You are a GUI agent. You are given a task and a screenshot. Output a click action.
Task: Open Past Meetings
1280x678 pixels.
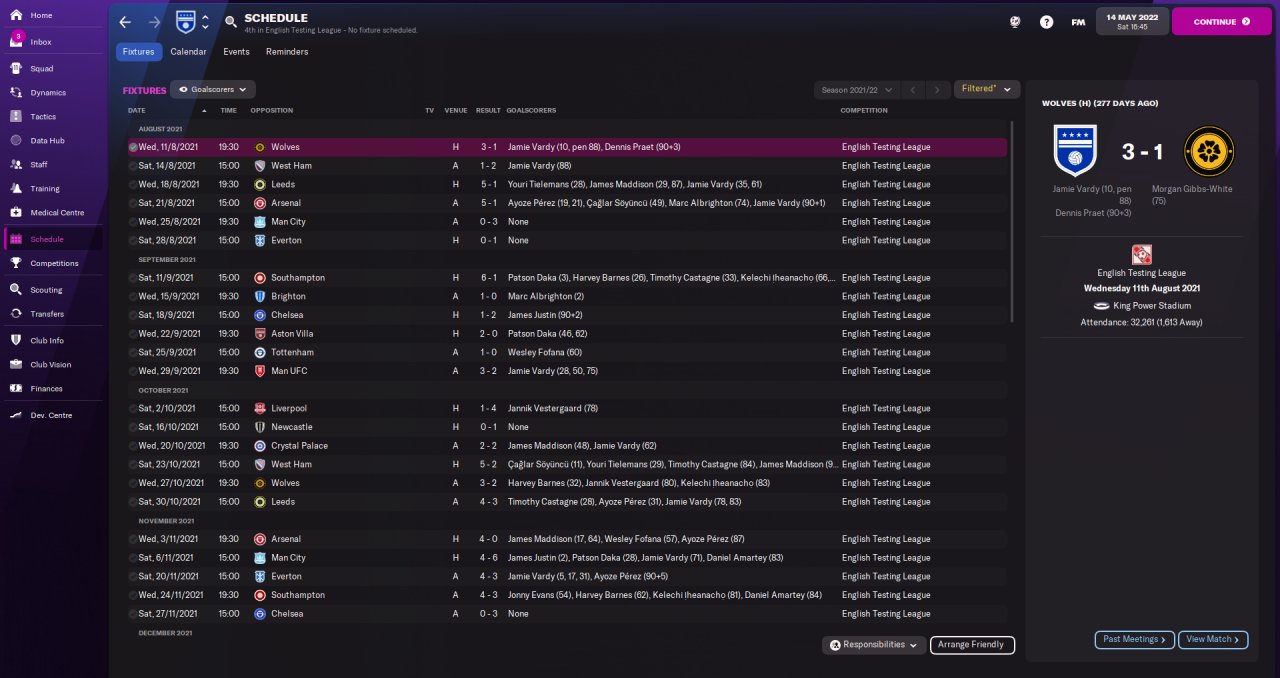1134,640
